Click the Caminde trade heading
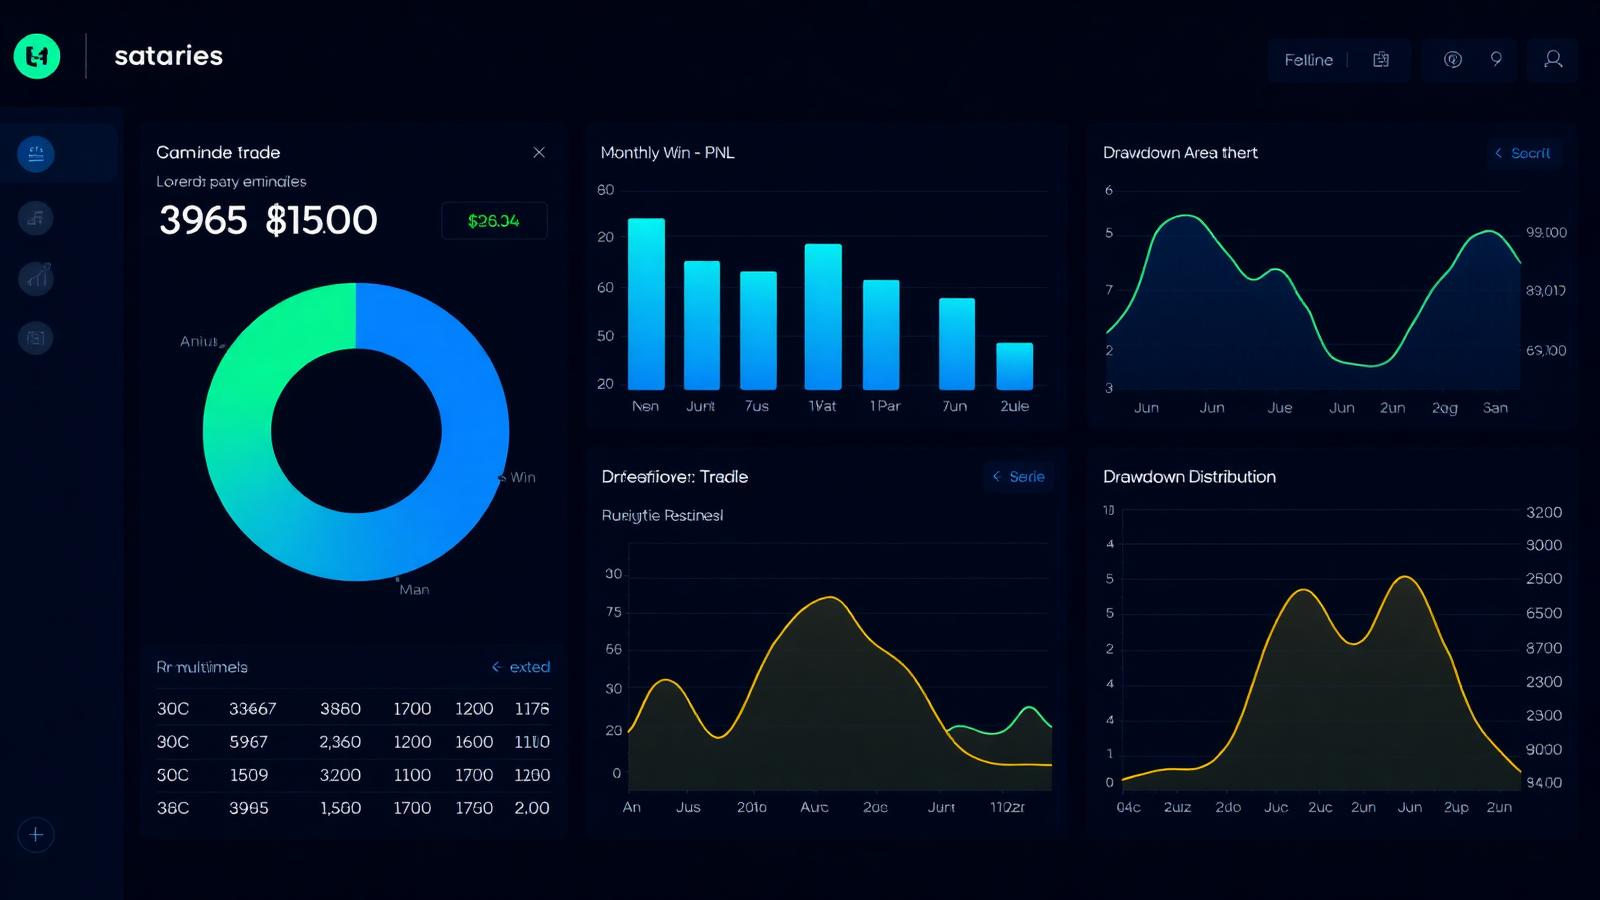 (218, 152)
